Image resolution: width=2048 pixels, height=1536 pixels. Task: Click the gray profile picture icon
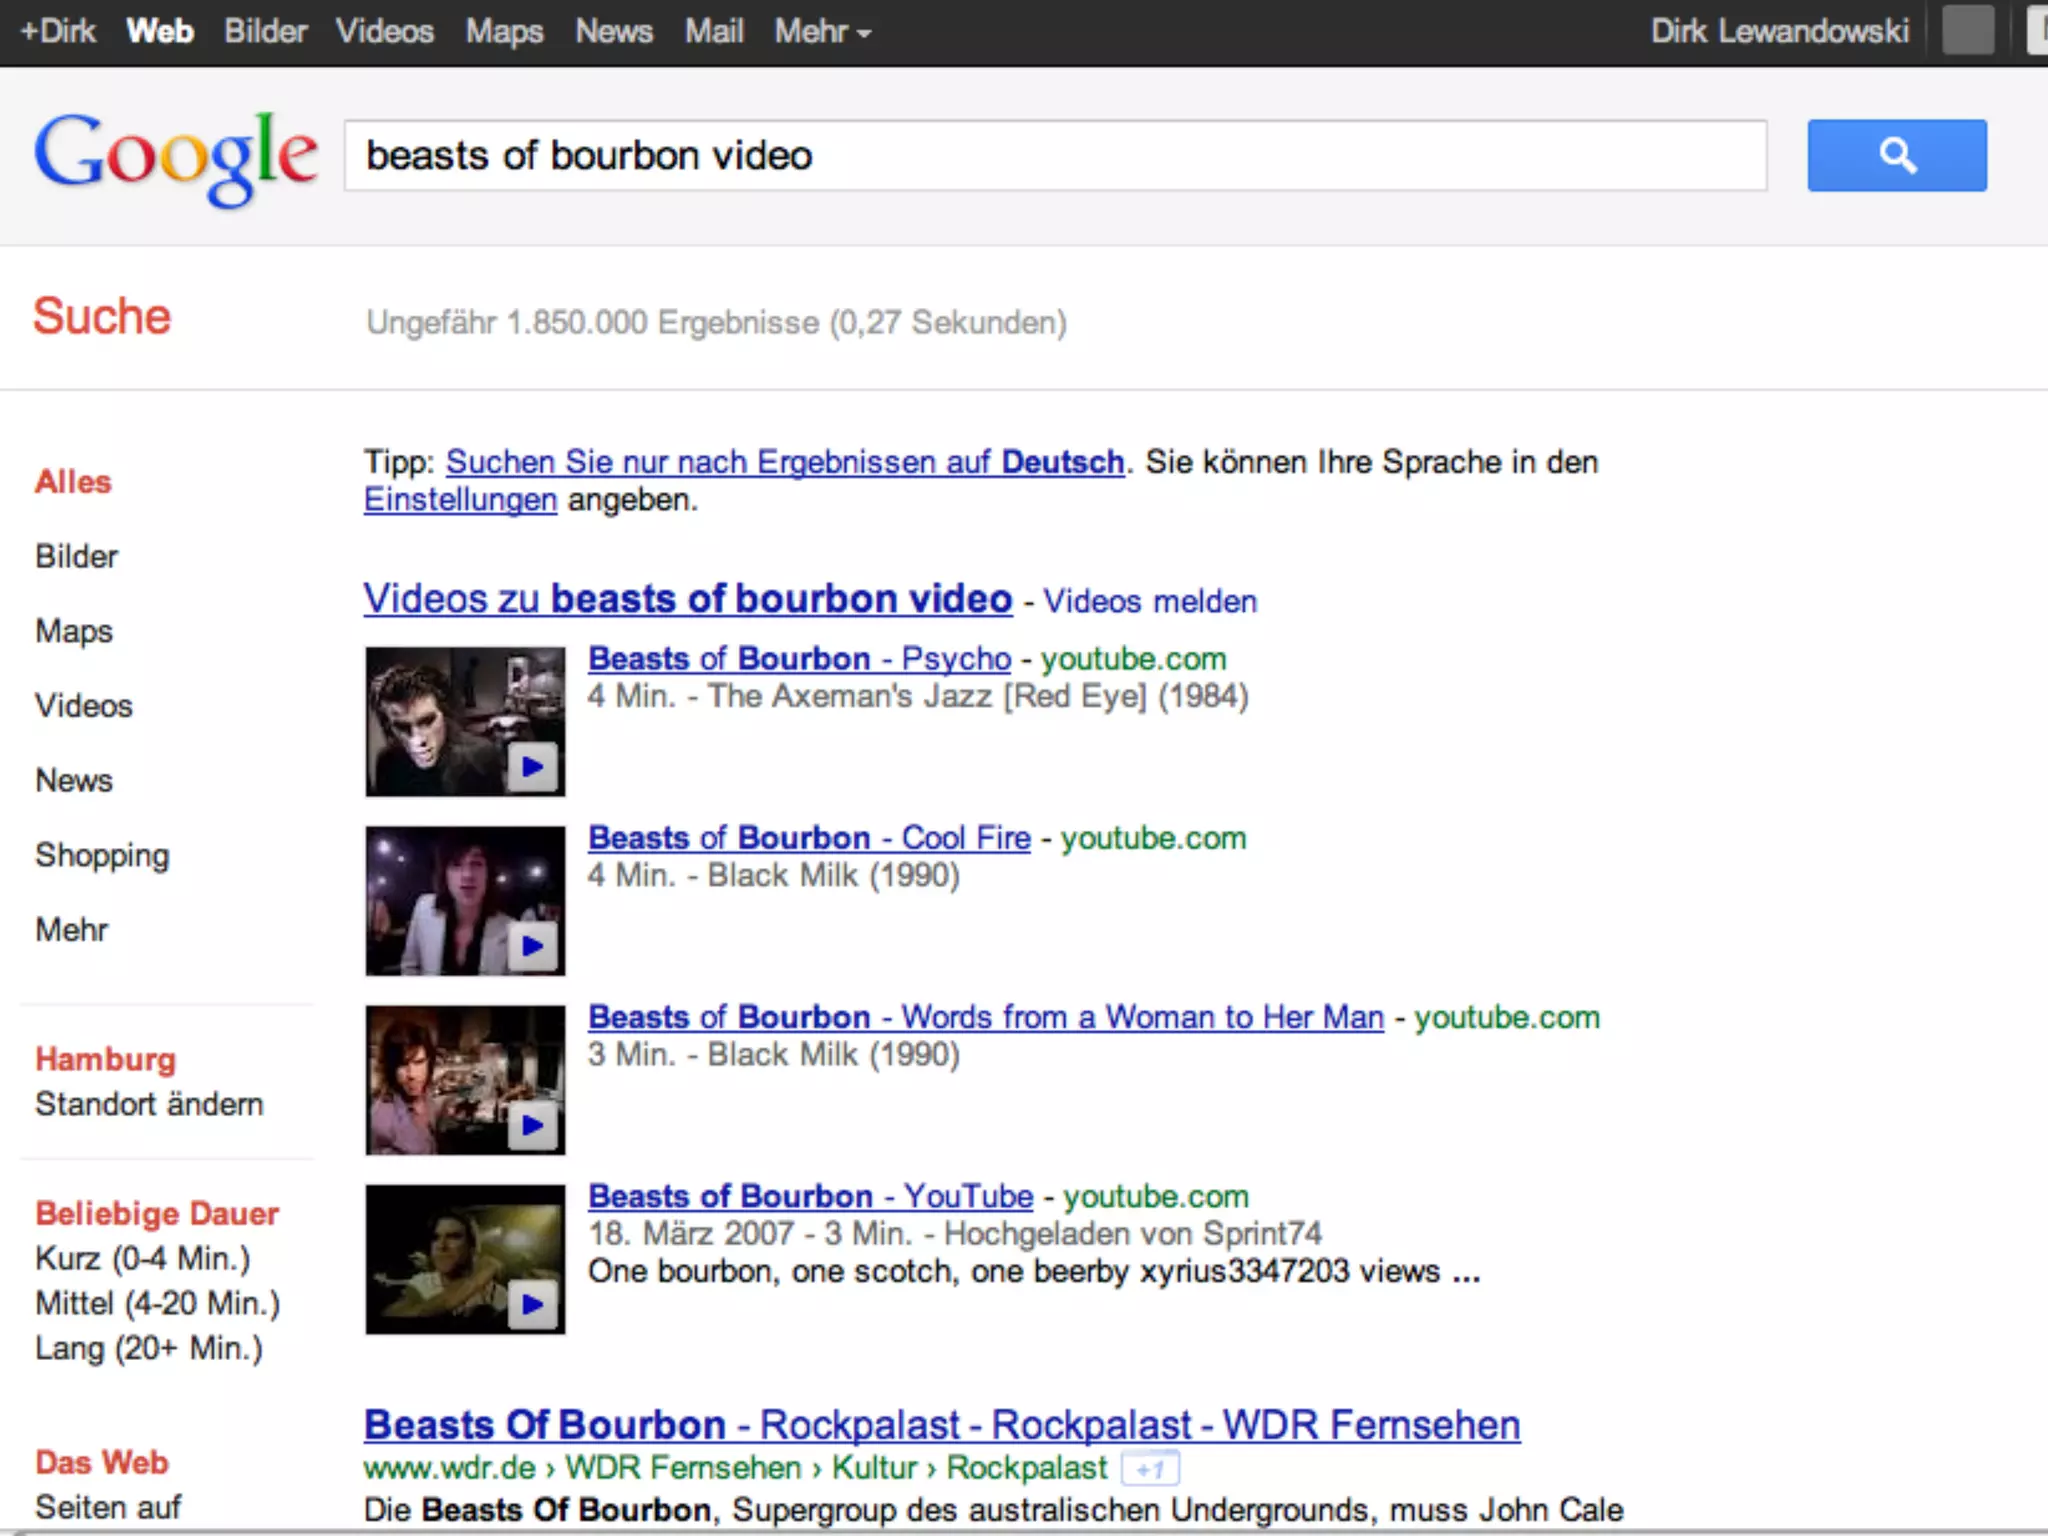[1967, 31]
